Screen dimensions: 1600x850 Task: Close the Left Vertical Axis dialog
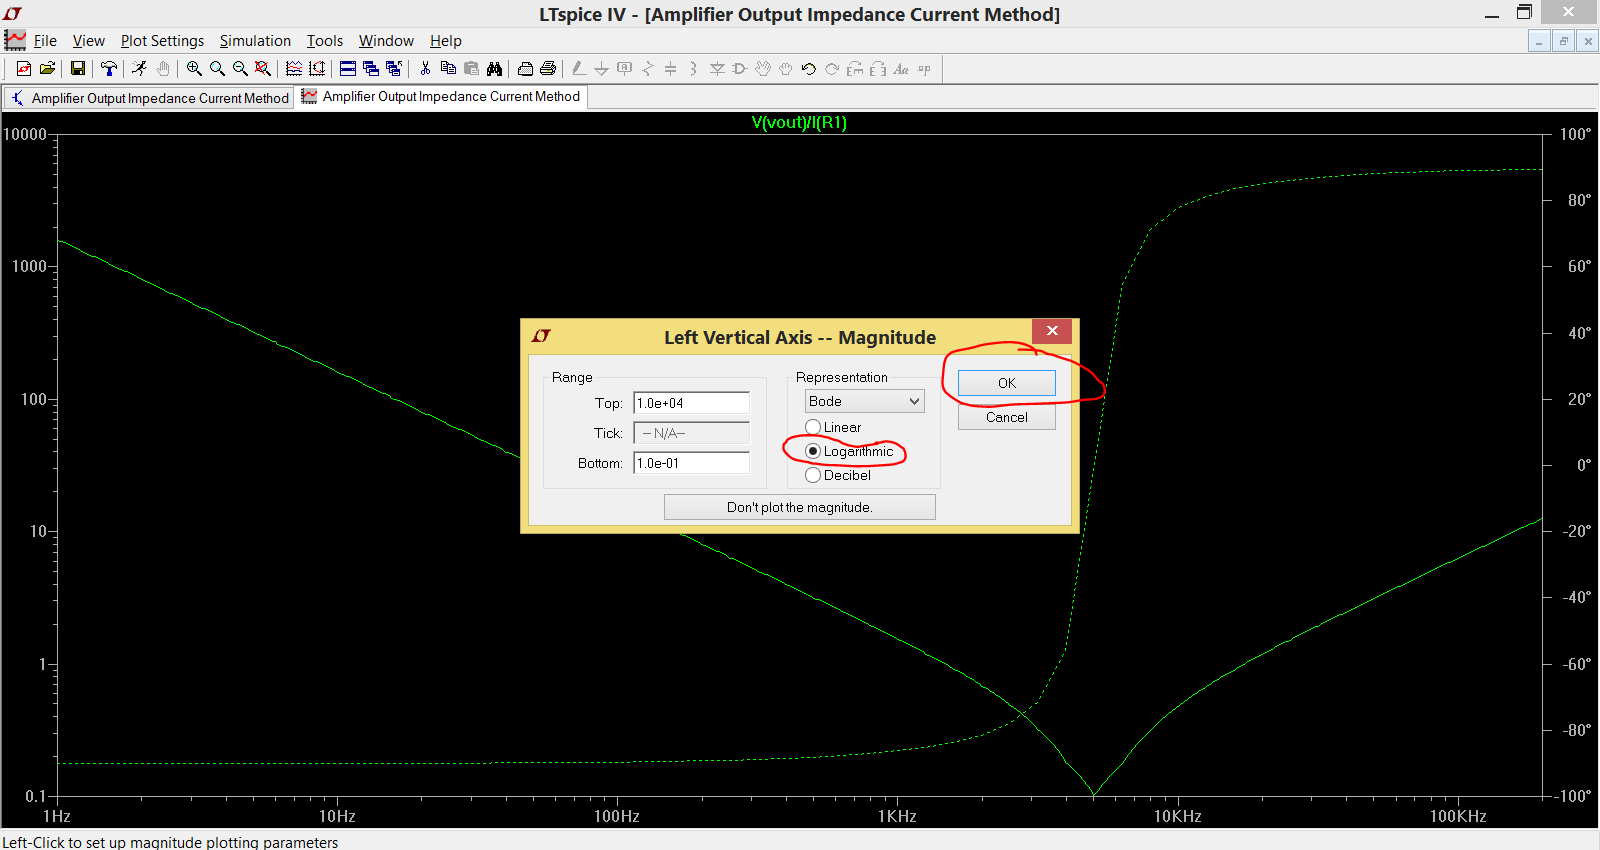1052,331
